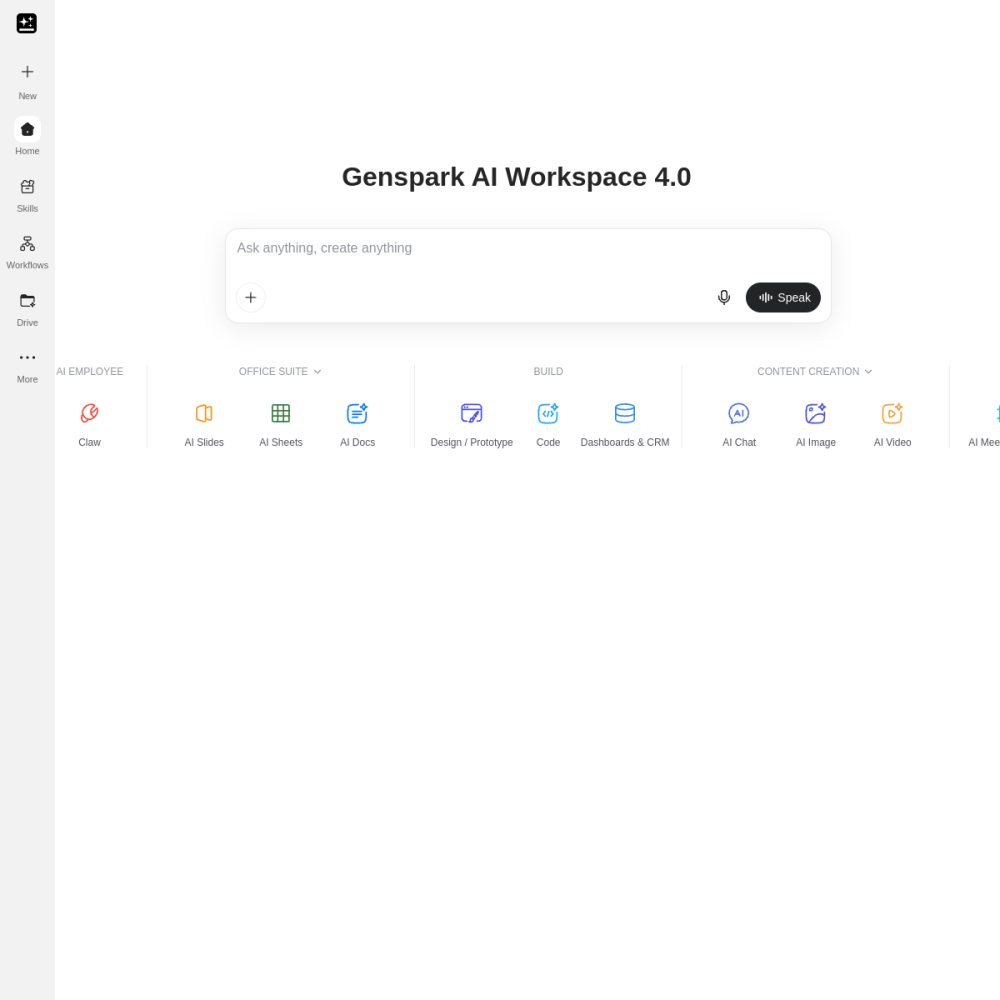1000x1000 pixels.
Task: Open AI Docs tool
Action: tap(357, 423)
